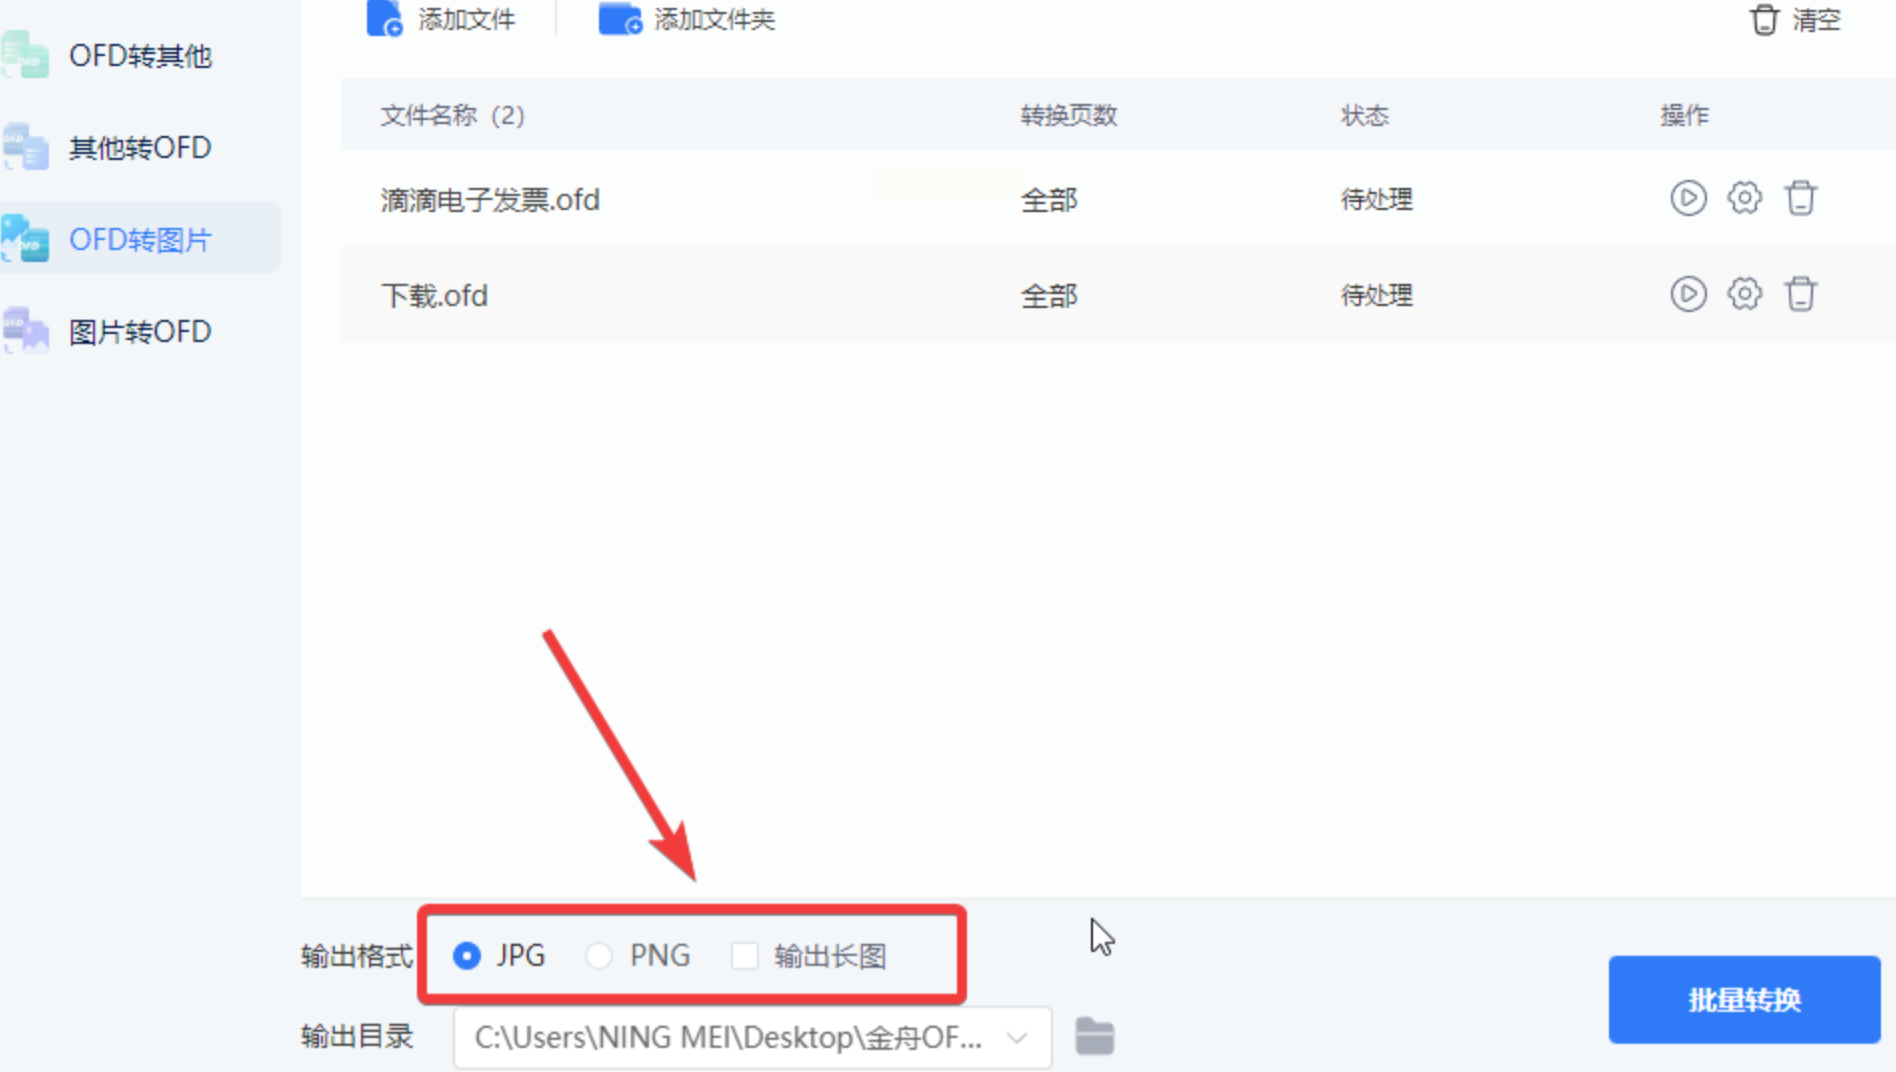The height and width of the screenshot is (1072, 1896).
Task: Expand the output directory dropdown
Action: pyautogui.click(x=1018, y=1038)
